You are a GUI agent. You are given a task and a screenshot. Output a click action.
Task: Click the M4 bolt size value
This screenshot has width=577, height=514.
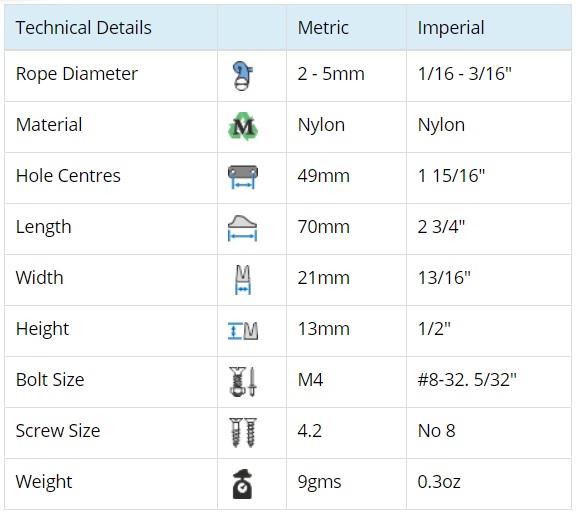pos(310,380)
